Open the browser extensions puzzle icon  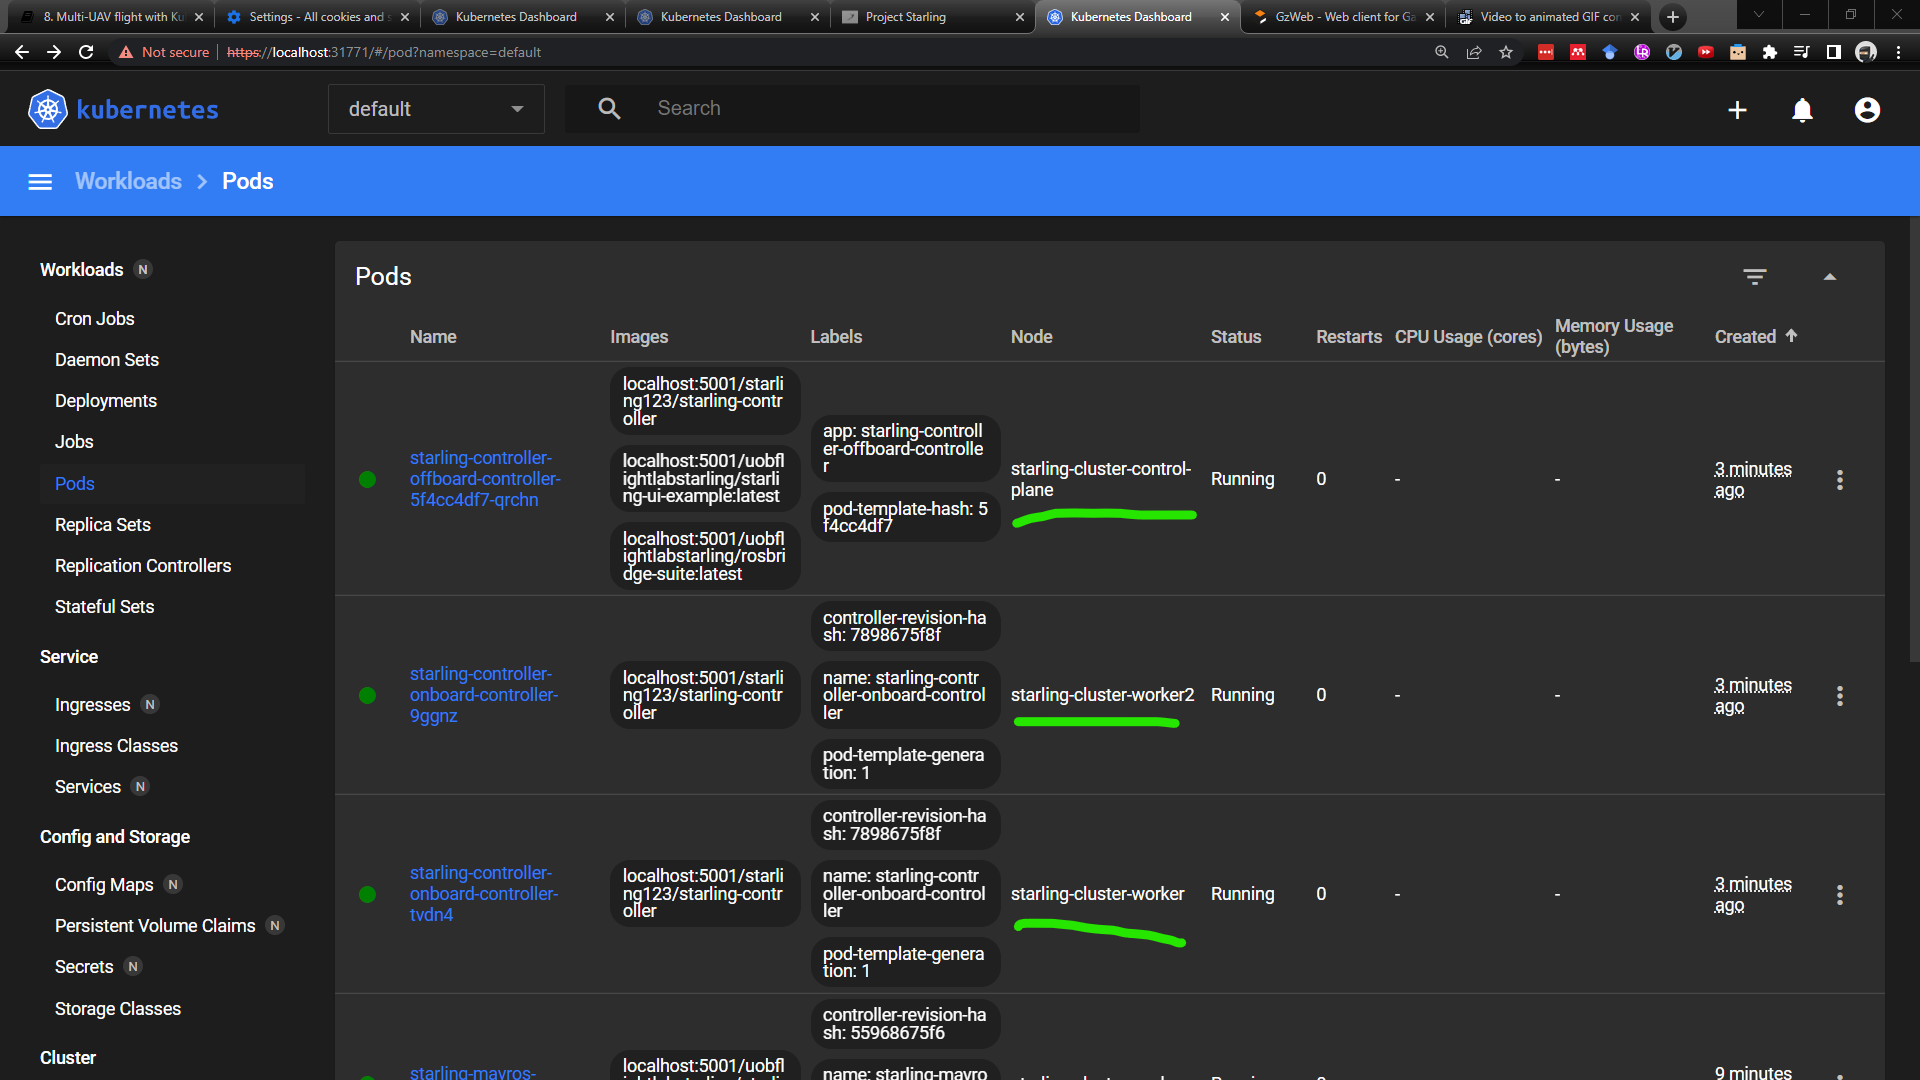coord(1770,52)
